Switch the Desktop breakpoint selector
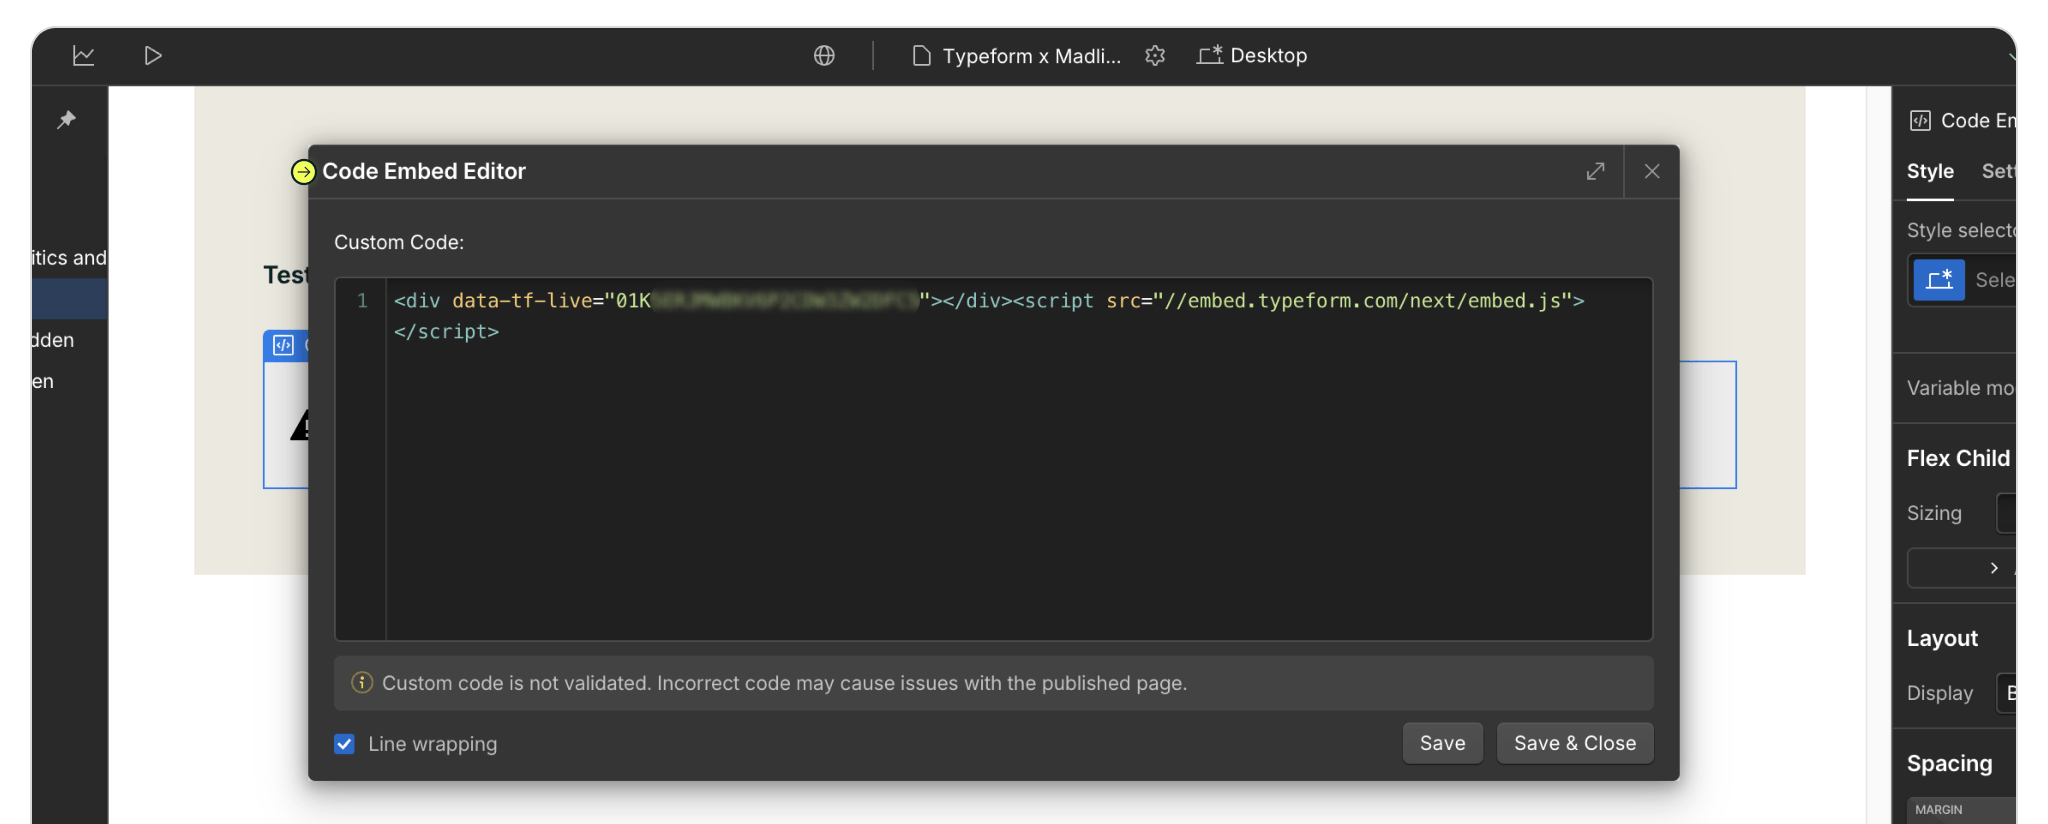Viewport: 2048px width, 824px height. (x=1252, y=56)
